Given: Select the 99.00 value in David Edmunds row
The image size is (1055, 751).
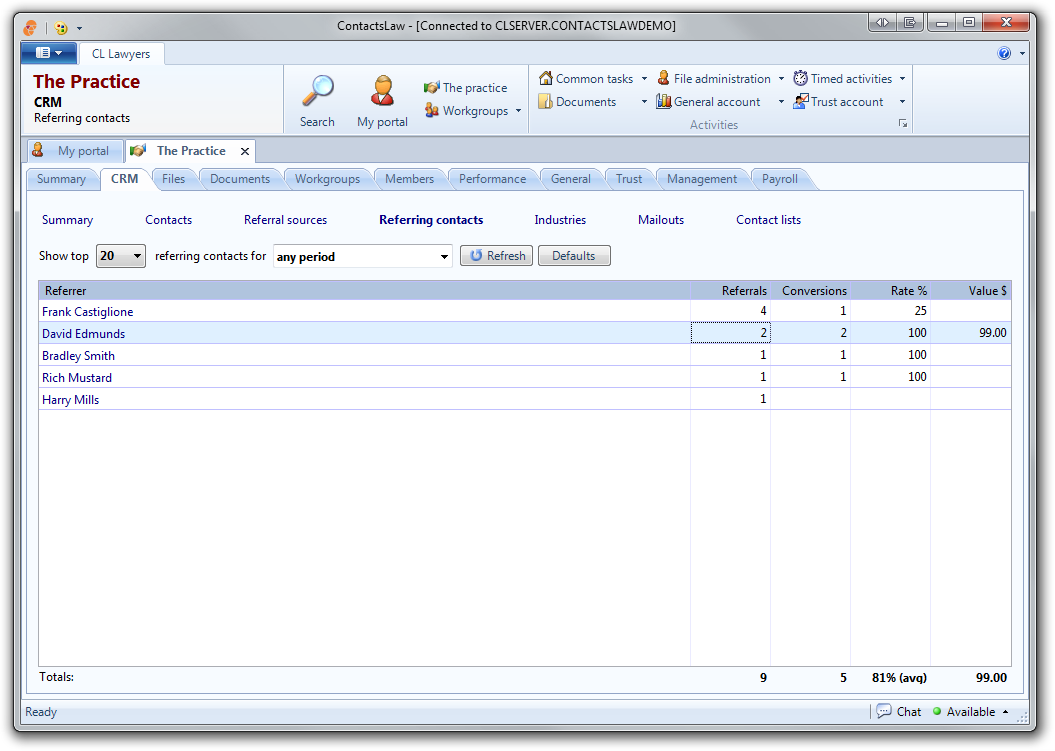Looking at the screenshot, I should [x=992, y=333].
